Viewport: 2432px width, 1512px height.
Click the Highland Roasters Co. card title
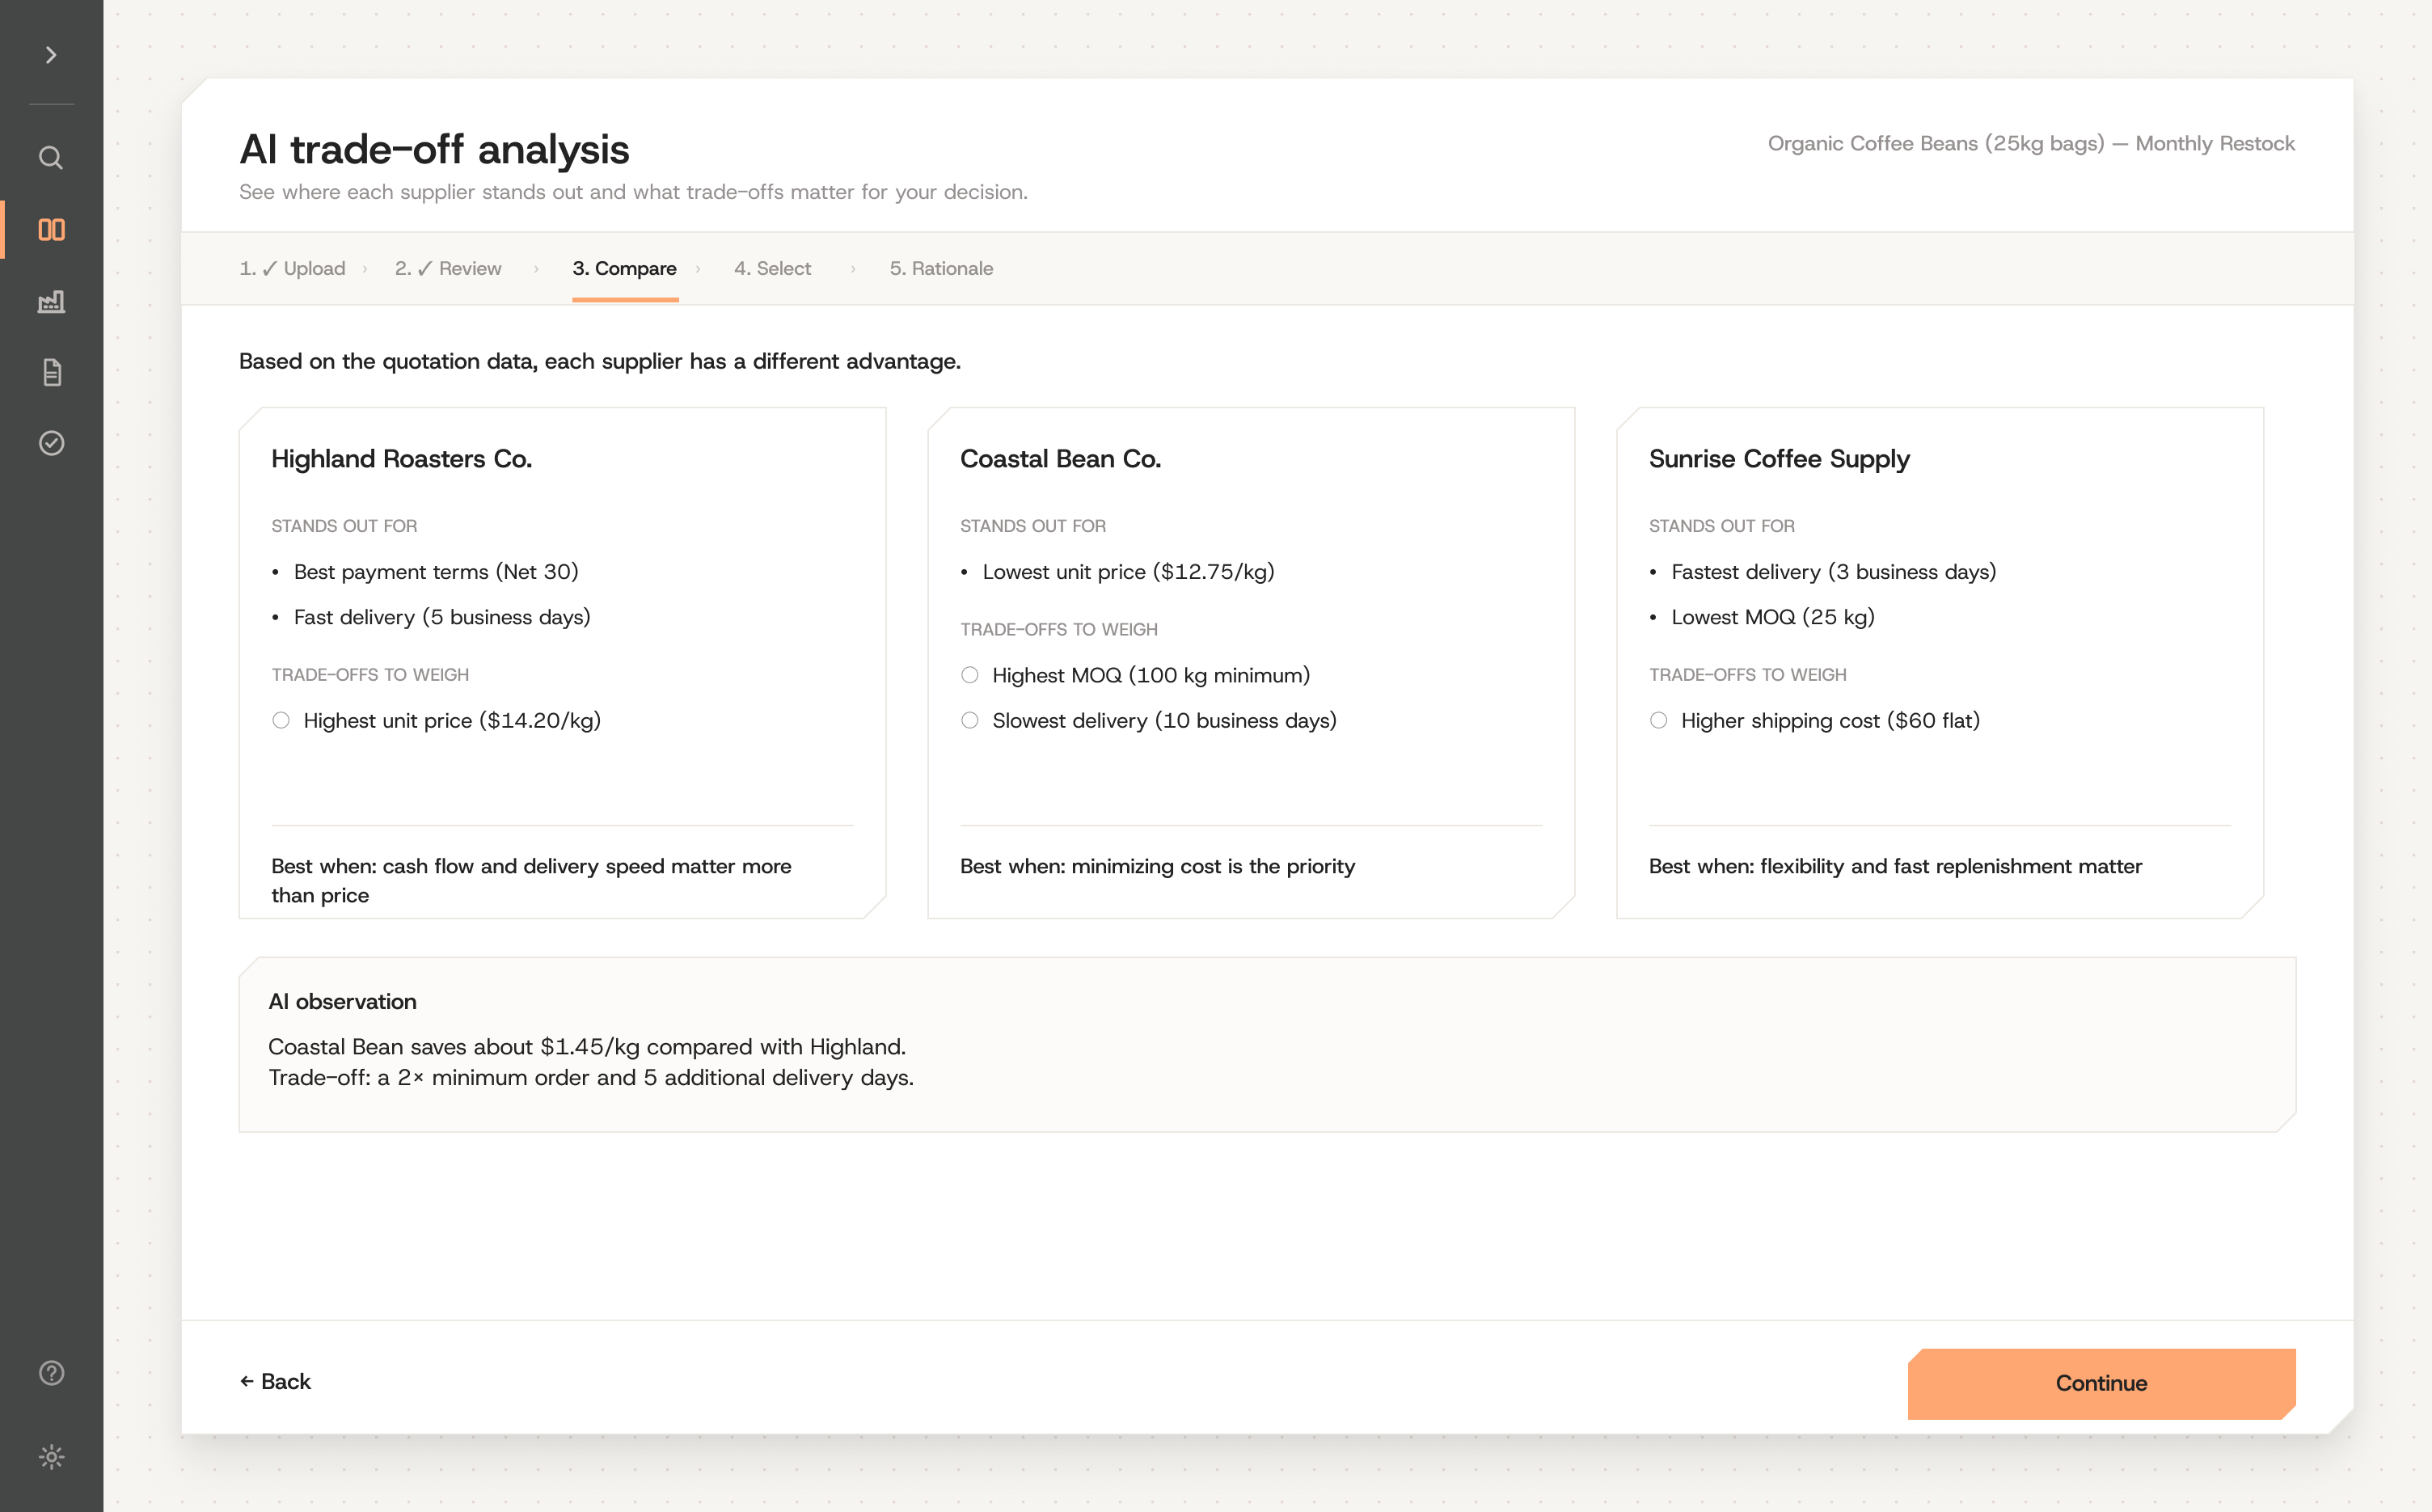coord(401,459)
